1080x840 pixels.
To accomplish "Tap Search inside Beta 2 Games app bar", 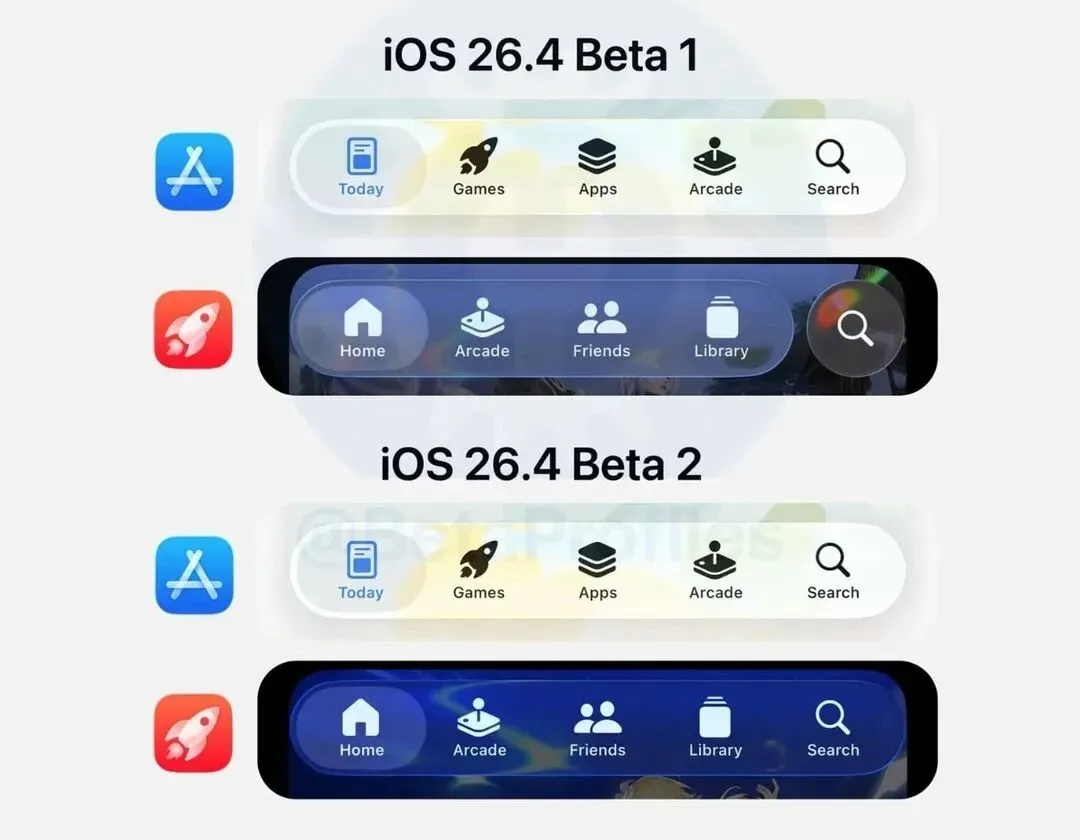I will [833, 728].
